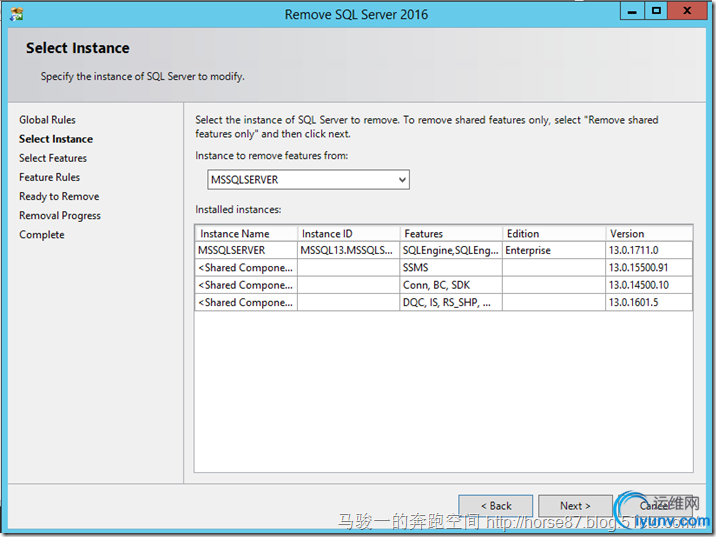716x537 pixels.
Task: Click the SQL Server setup icon in title bar
Action: 16,13
